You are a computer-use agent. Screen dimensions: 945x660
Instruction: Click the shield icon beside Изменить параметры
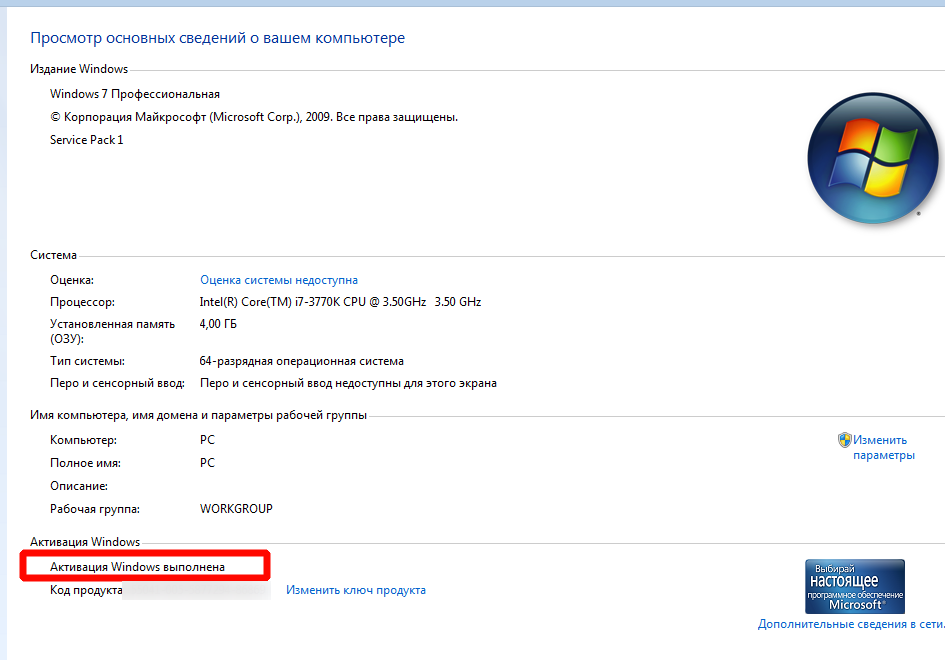point(844,440)
